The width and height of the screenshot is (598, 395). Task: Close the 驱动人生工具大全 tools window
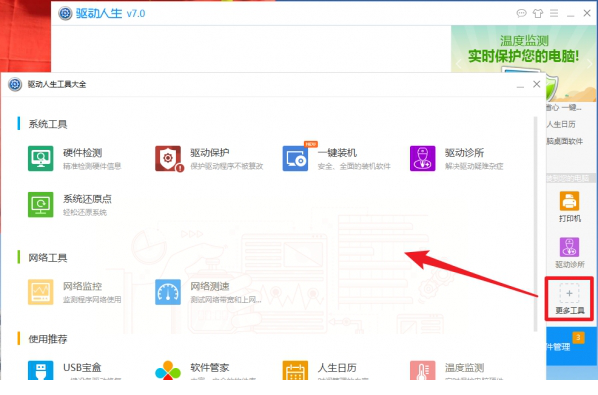click(x=537, y=84)
